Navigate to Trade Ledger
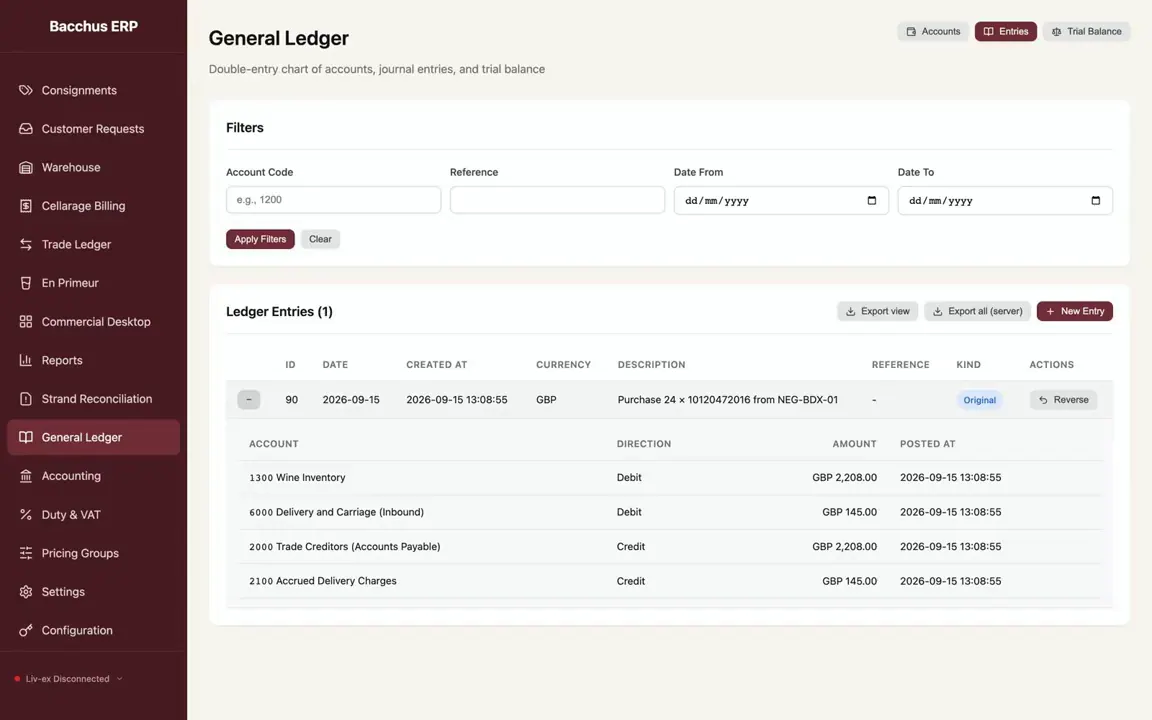Screen dimensions: 1152x720 (x=93, y=245)
